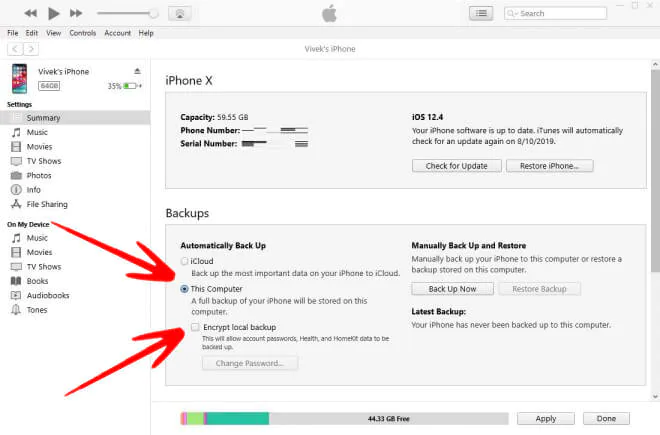
Task: Click the battery level indicator icon
Action: coord(132,86)
